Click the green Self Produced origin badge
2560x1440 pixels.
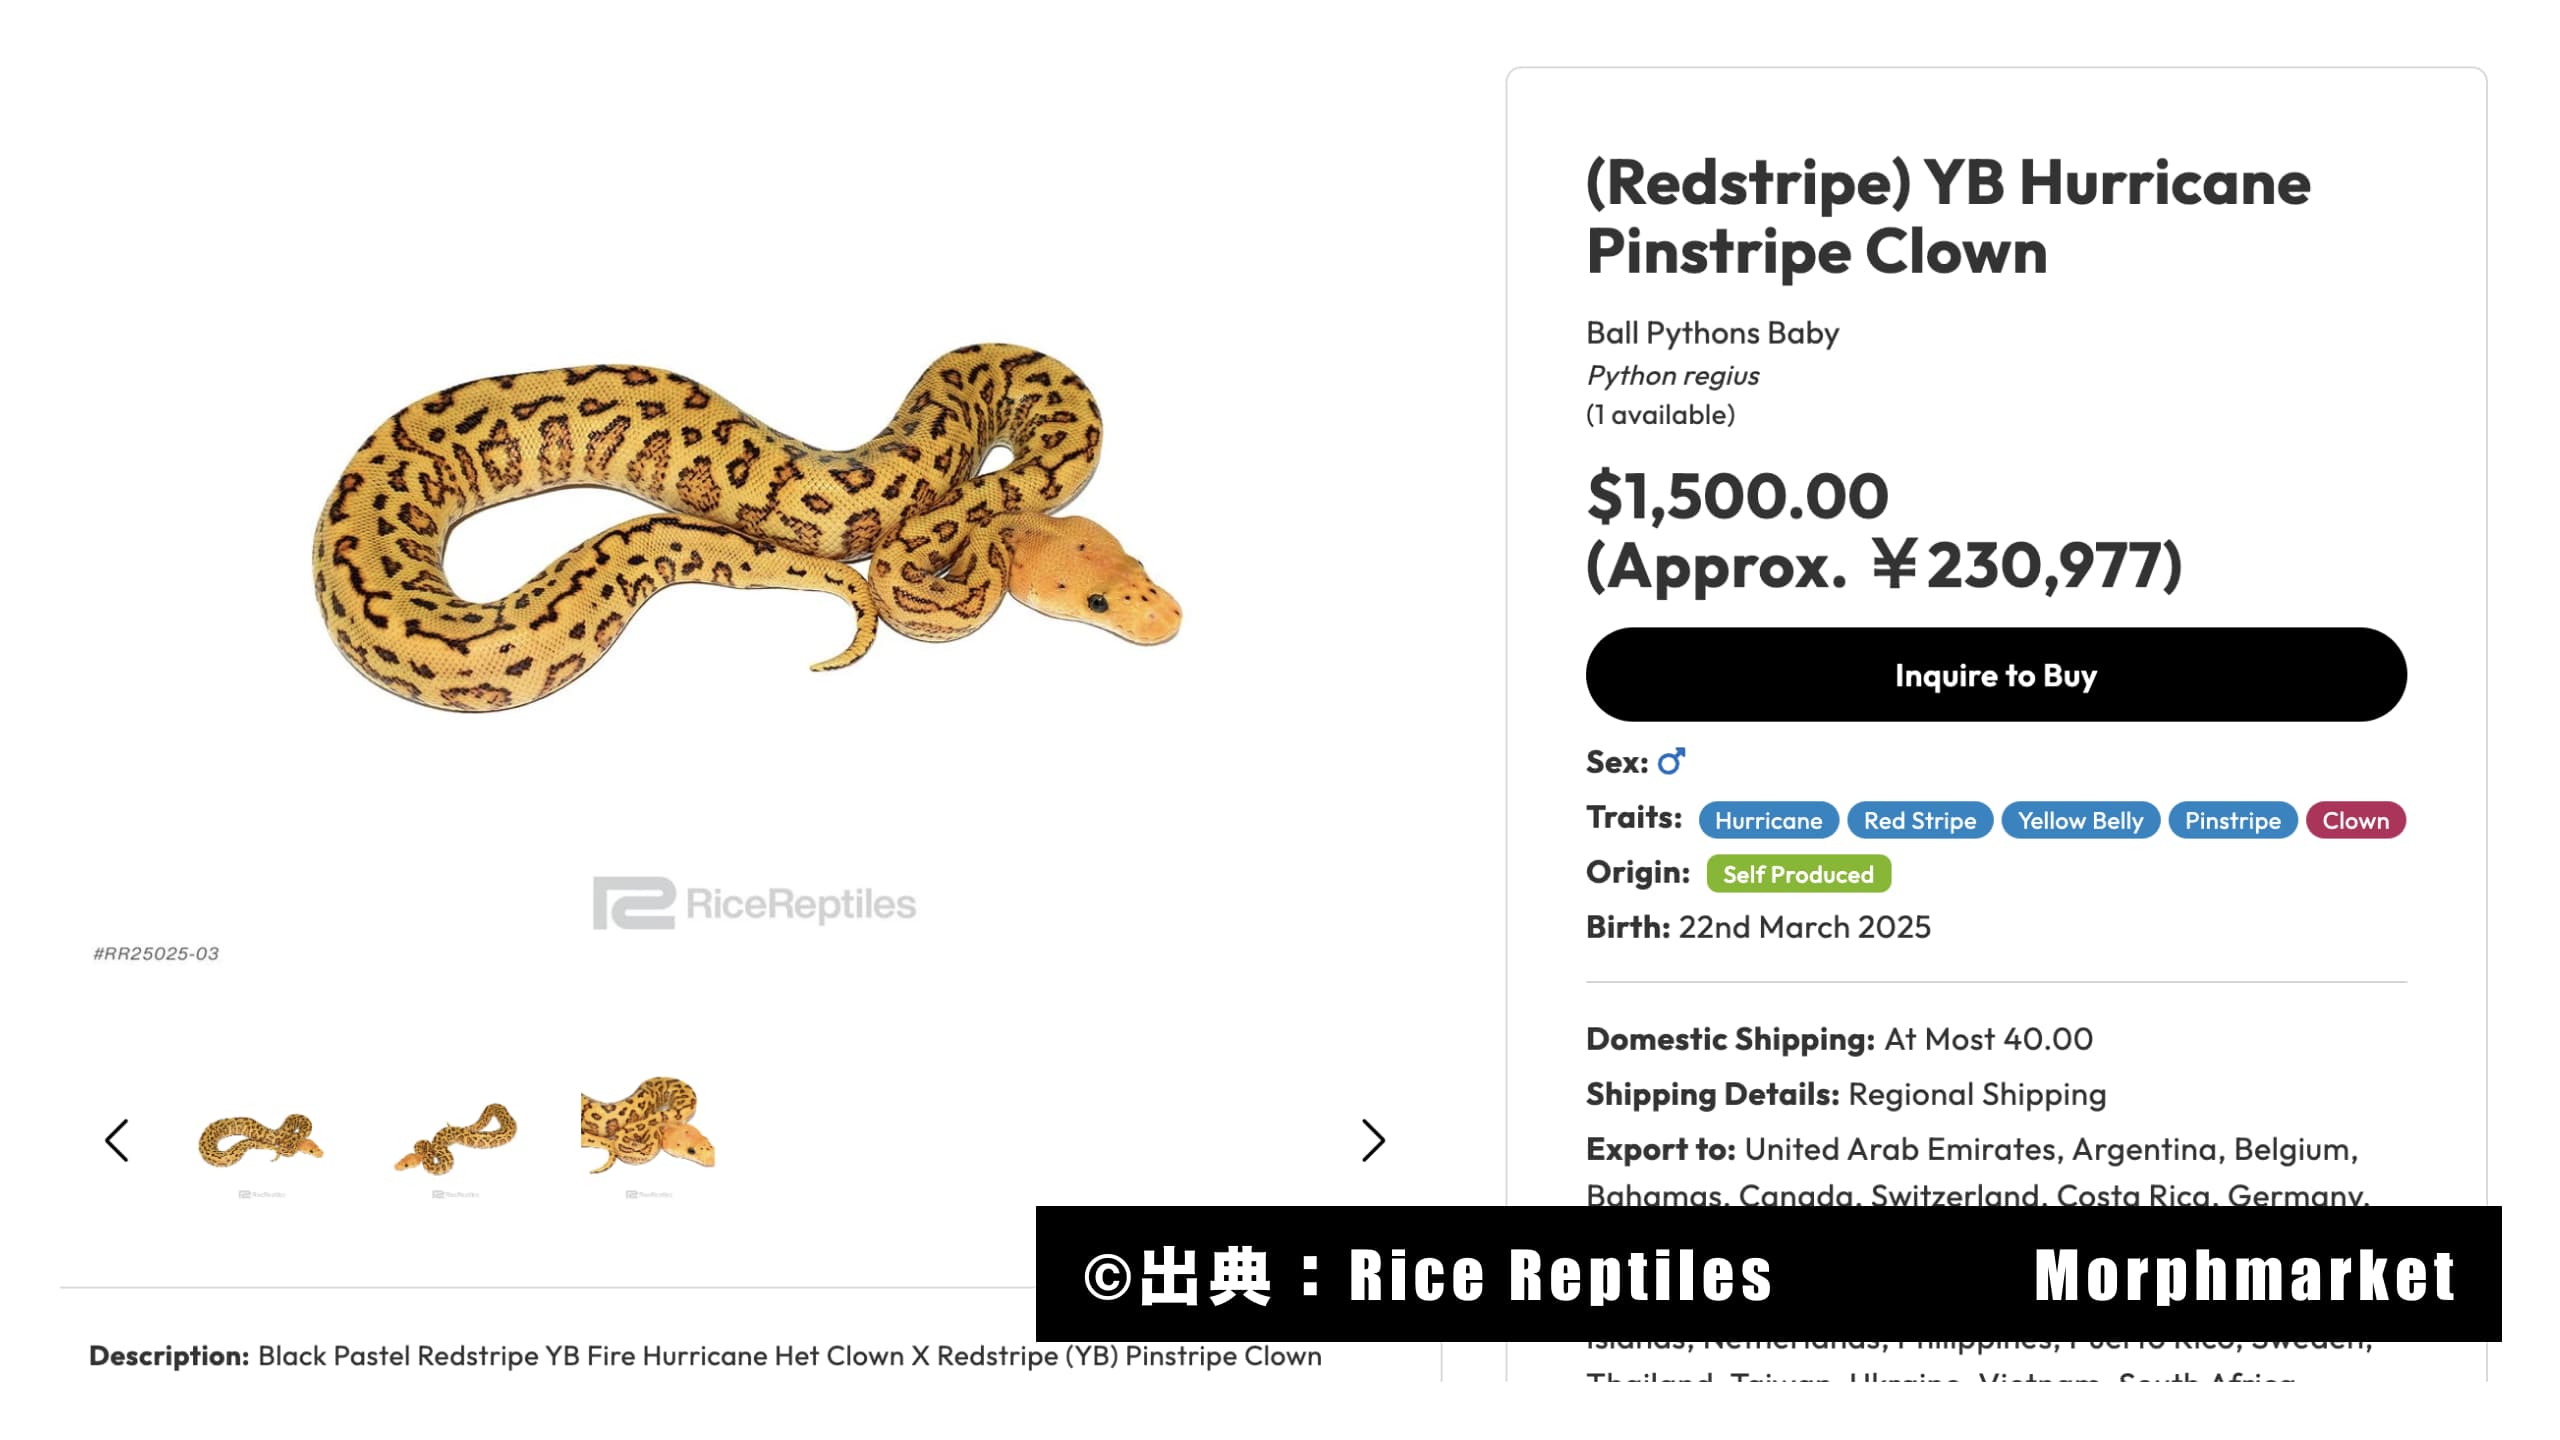1798,874
